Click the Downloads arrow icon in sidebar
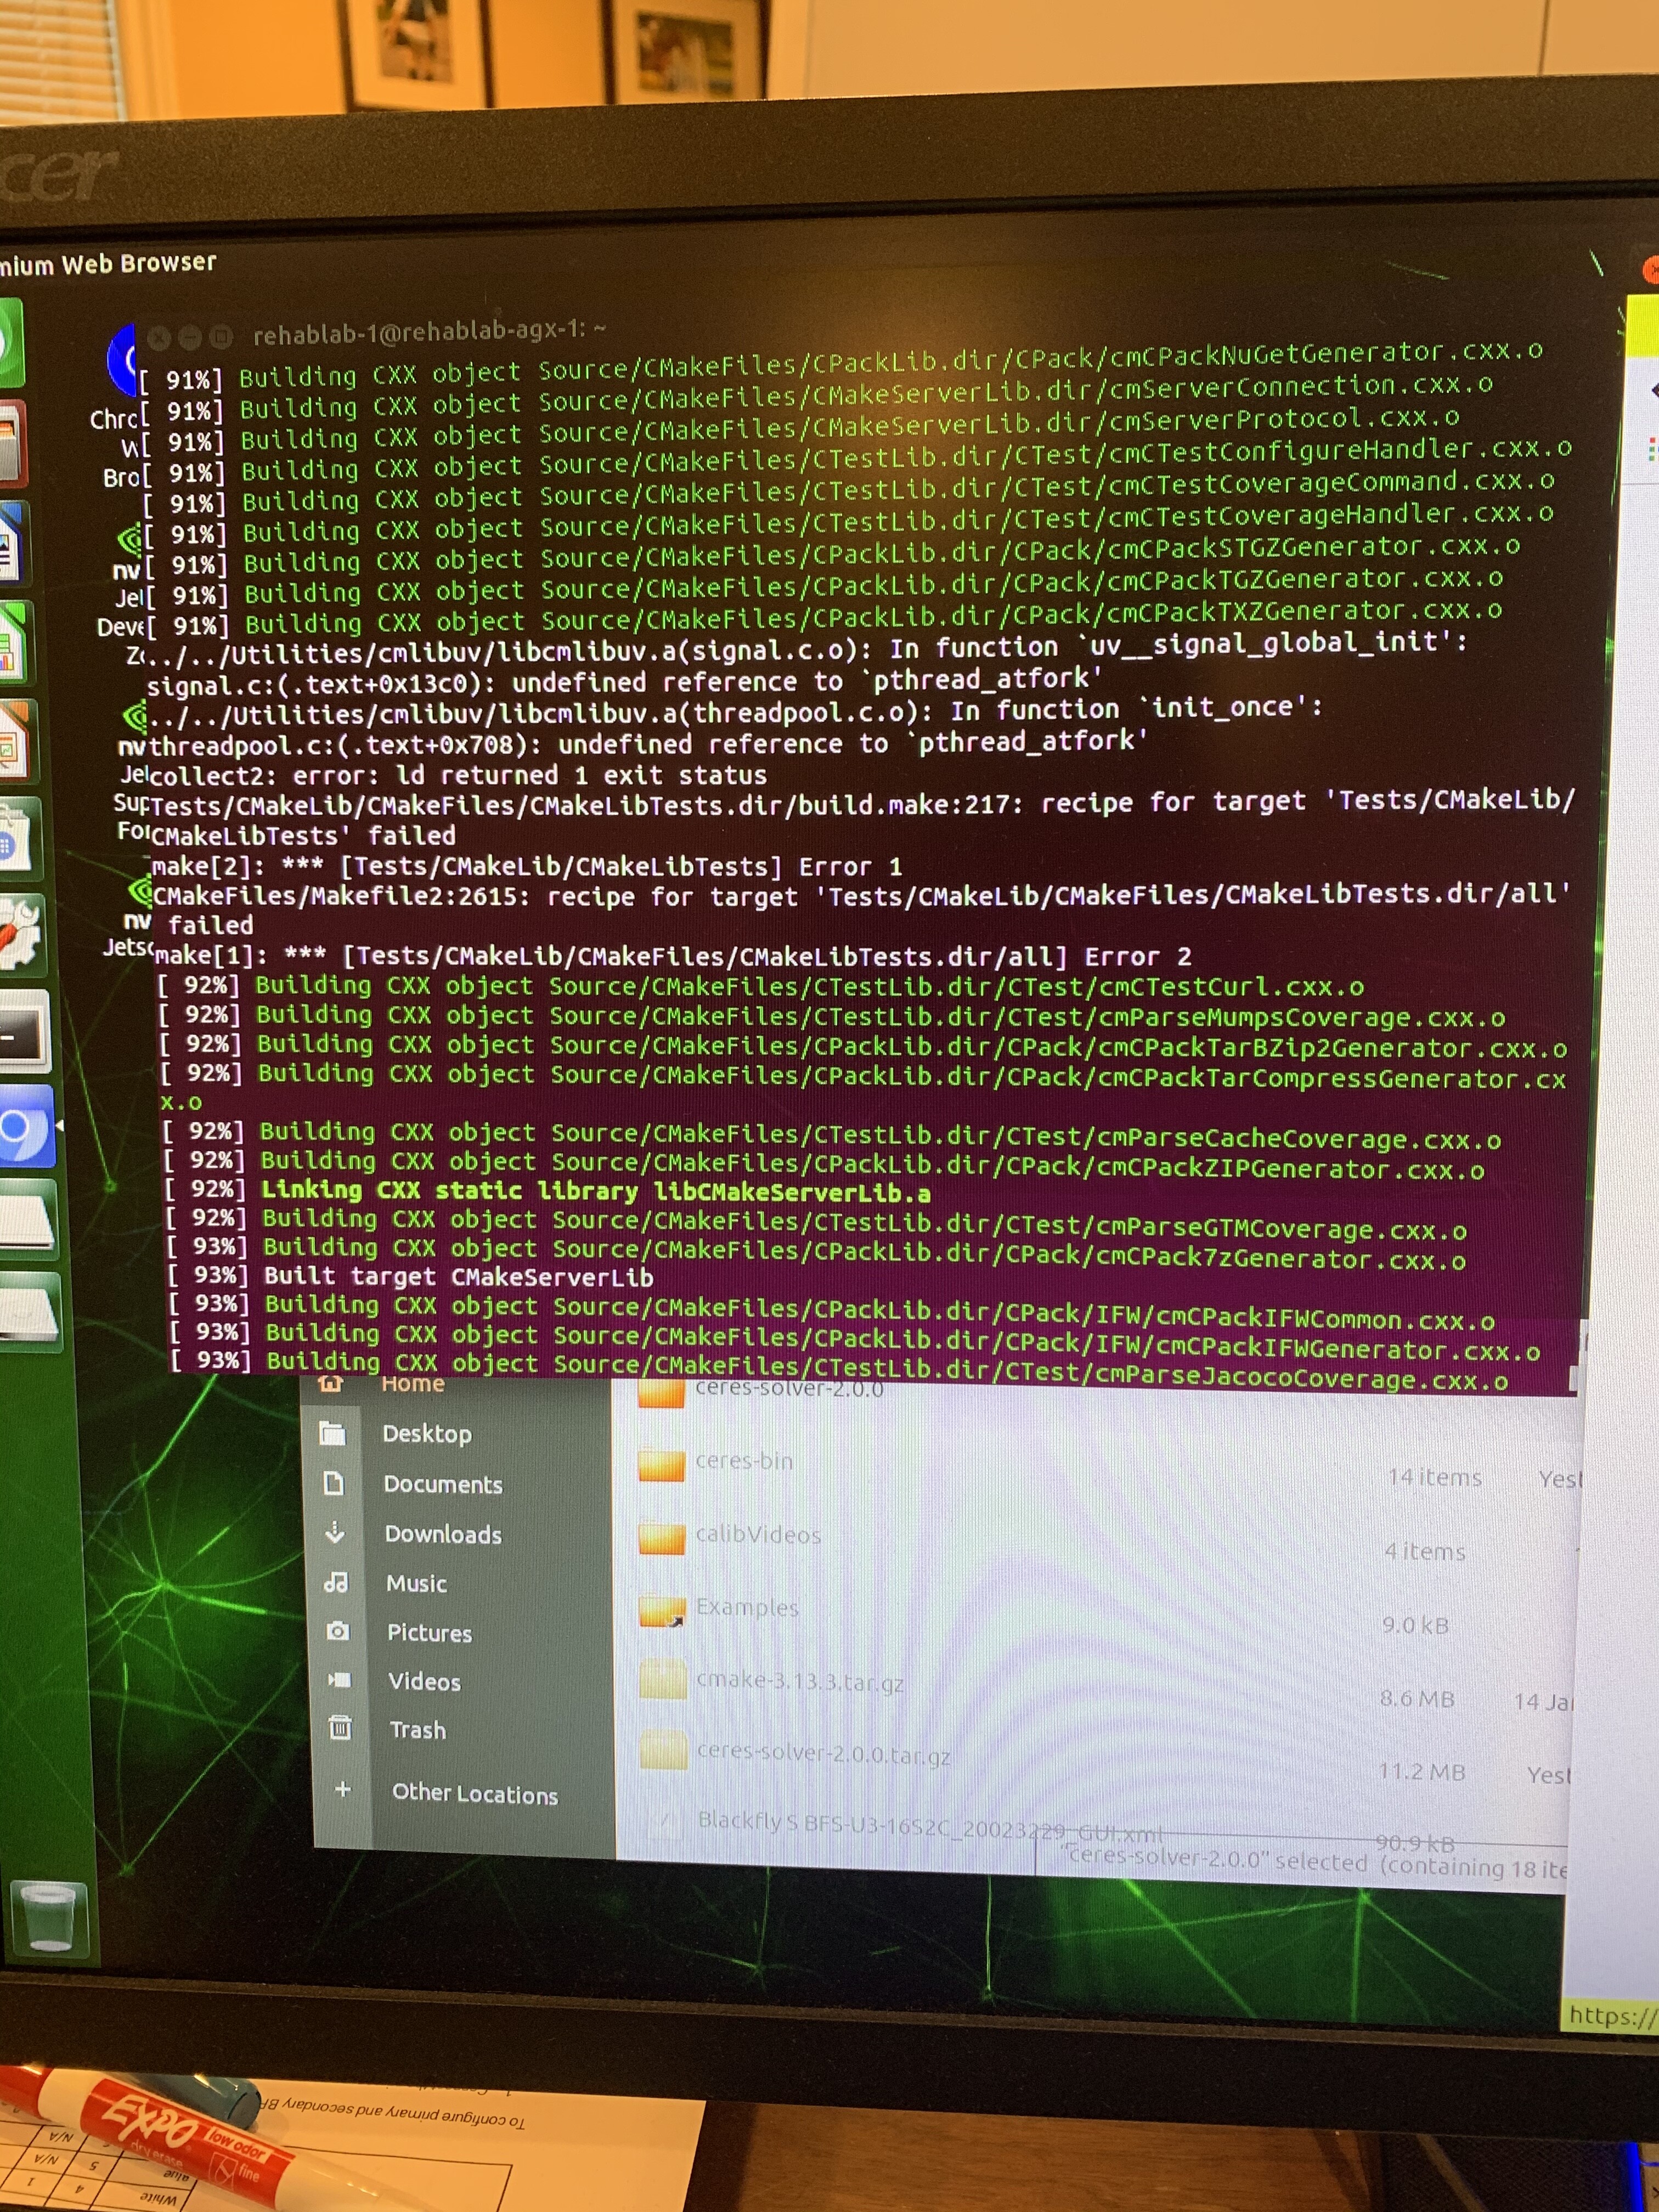 pyautogui.click(x=335, y=1533)
